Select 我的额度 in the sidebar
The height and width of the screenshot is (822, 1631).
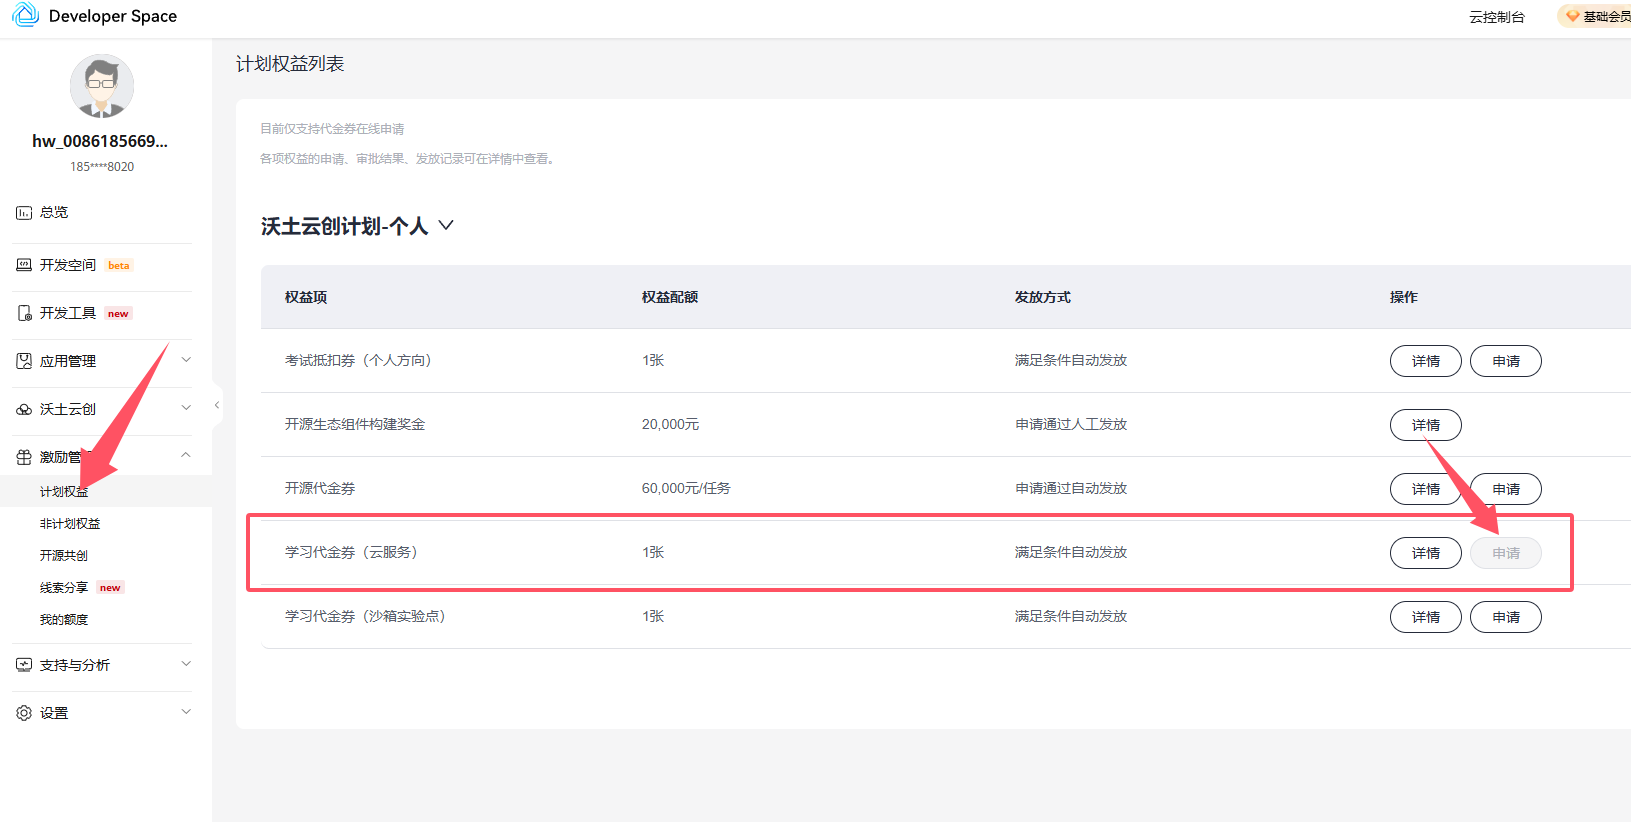(x=64, y=620)
